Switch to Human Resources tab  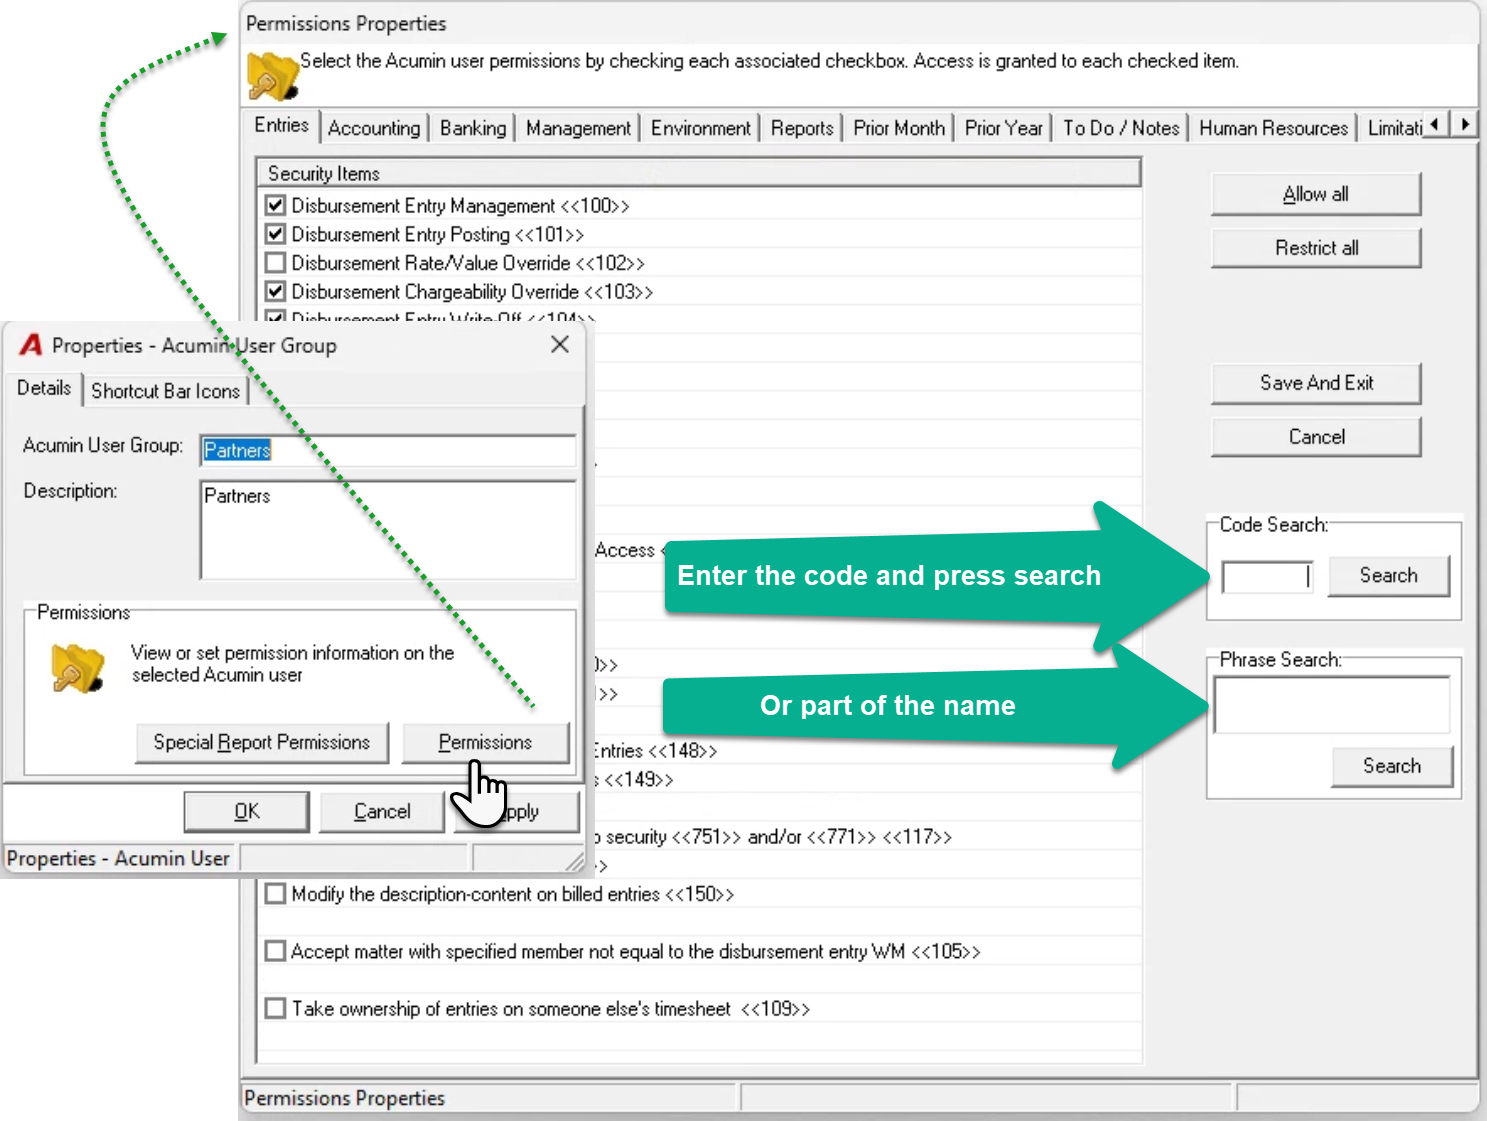coord(1274,128)
